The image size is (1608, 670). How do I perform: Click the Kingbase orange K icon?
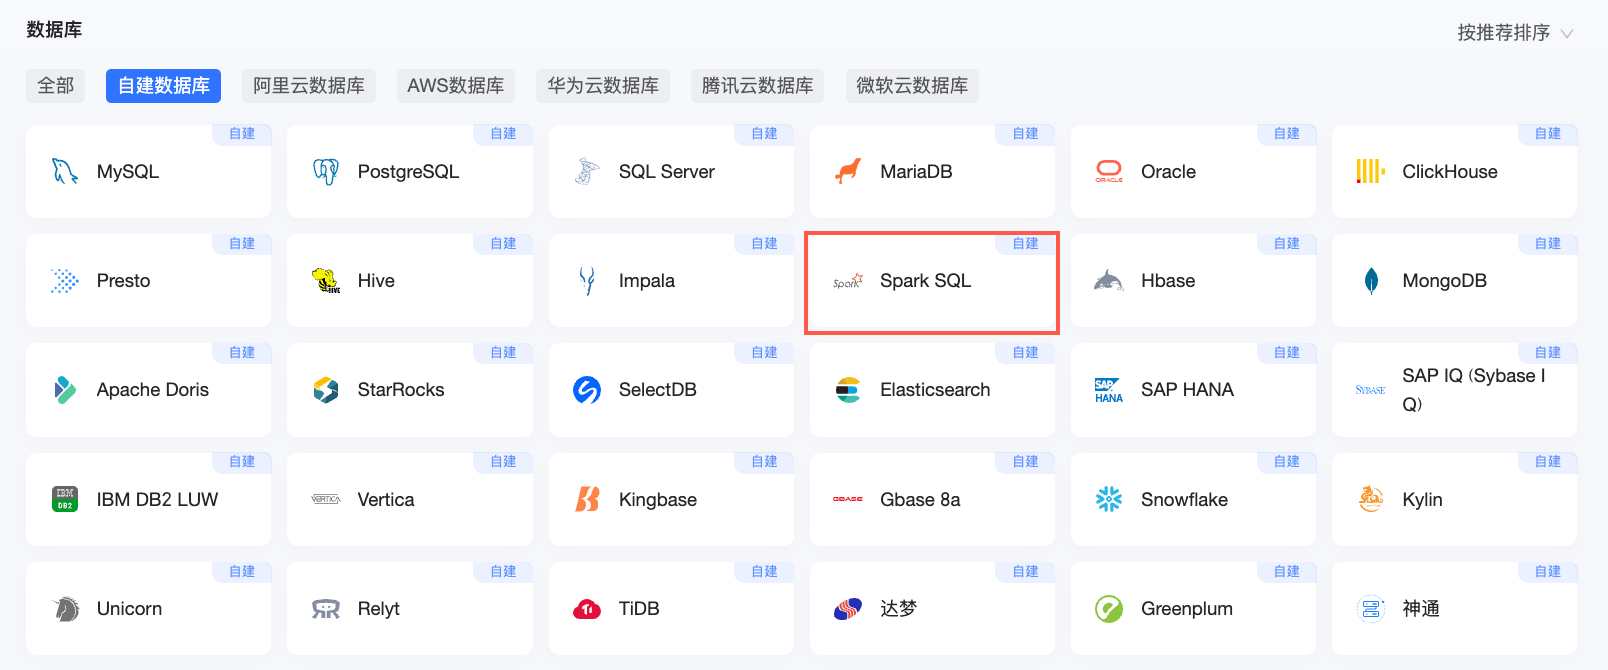(x=587, y=499)
